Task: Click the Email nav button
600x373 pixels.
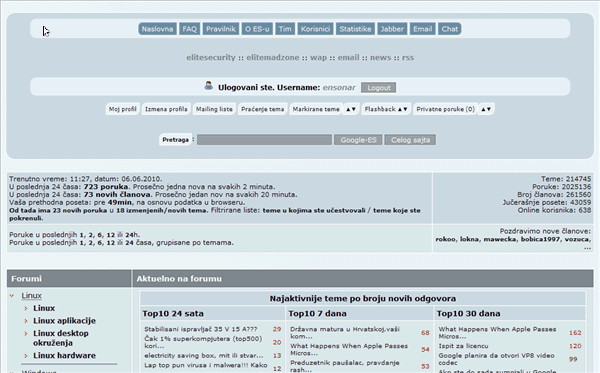Action: point(422,29)
